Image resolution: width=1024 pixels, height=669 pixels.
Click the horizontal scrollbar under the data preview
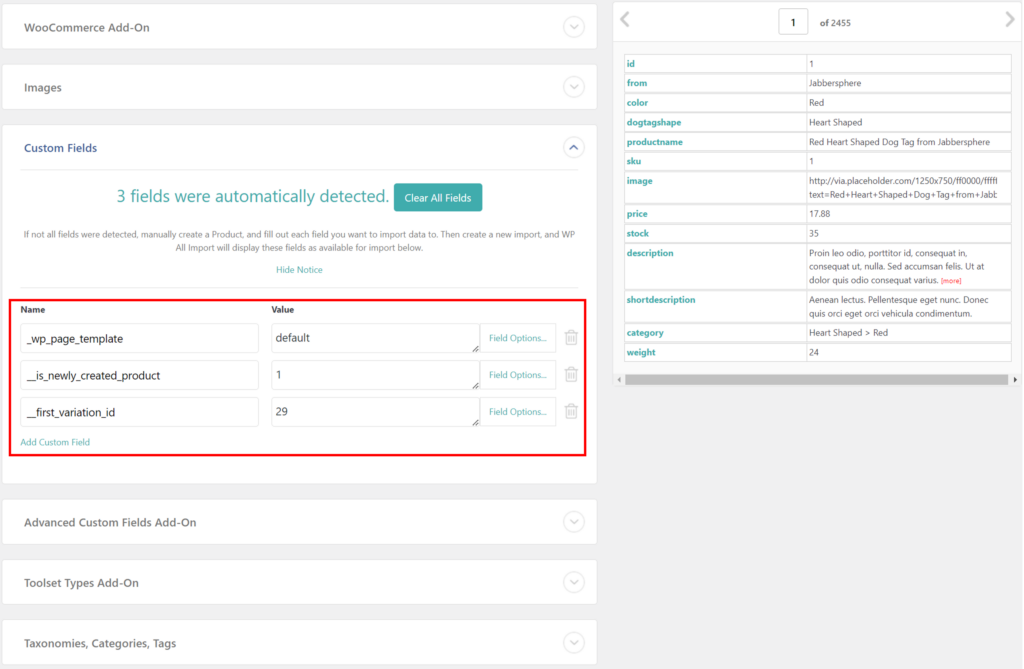pos(815,380)
